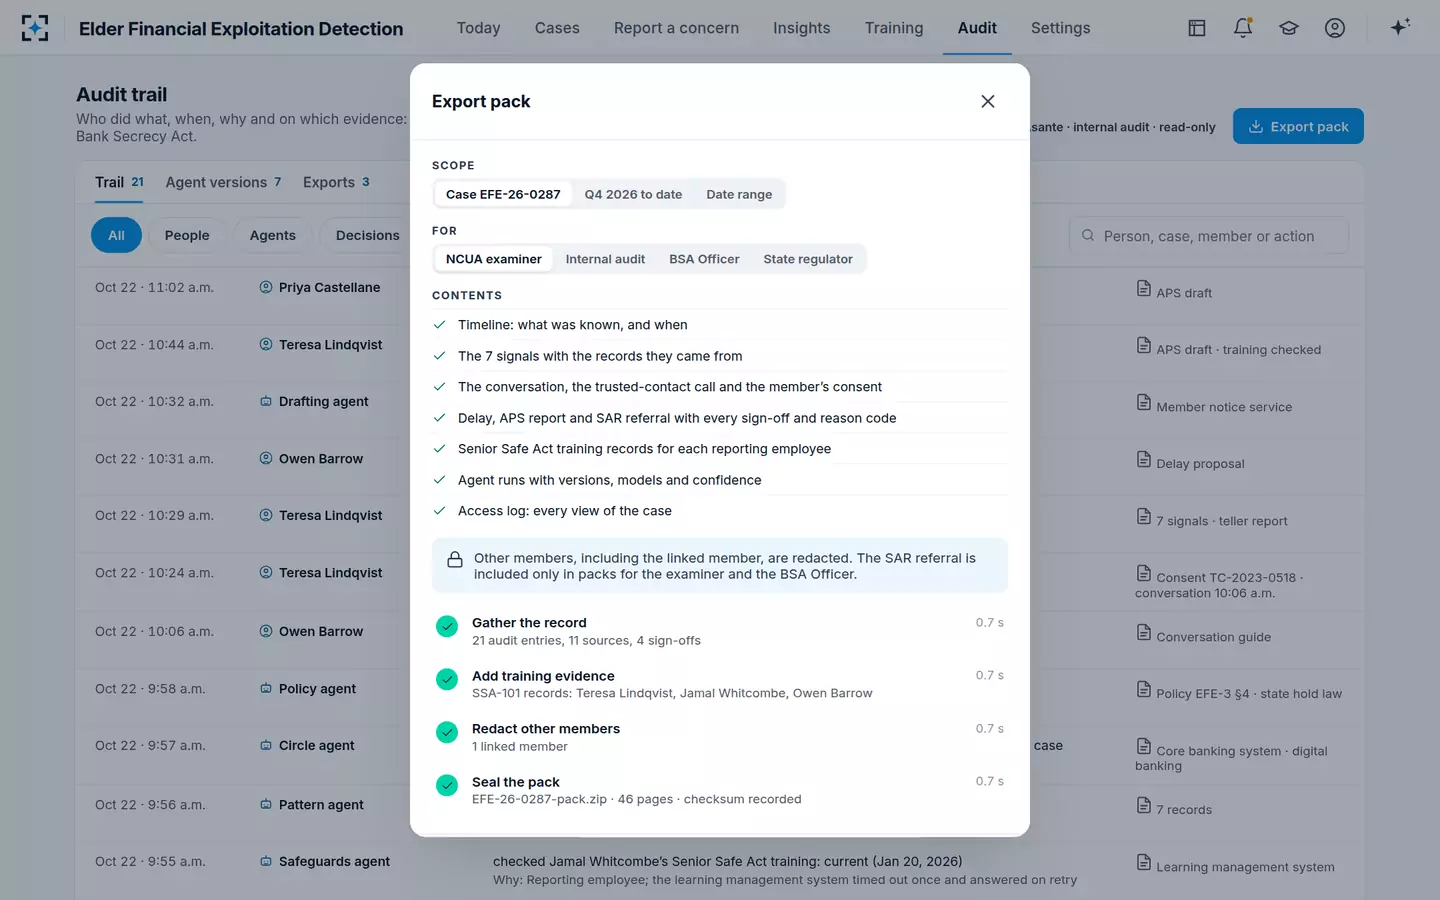Open the Insights nav tab
Image resolution: width=1440 pixels, height=900 pixels.
click(x=802, y=28)
